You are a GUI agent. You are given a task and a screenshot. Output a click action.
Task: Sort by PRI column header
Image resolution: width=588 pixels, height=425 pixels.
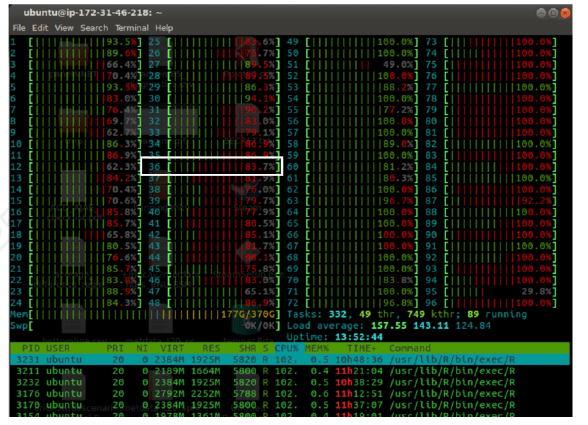click(x=115, y=348)
